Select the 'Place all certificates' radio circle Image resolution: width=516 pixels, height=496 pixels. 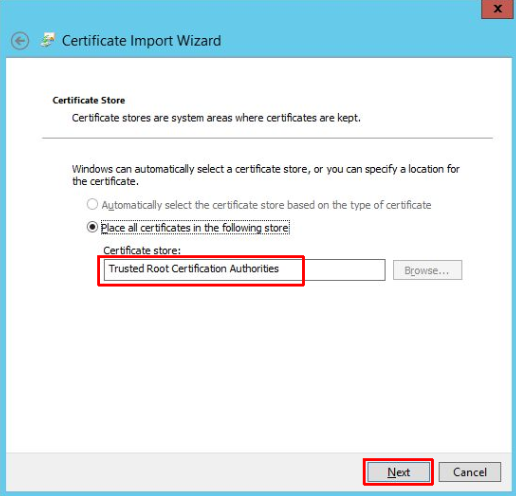pos(92,227)
